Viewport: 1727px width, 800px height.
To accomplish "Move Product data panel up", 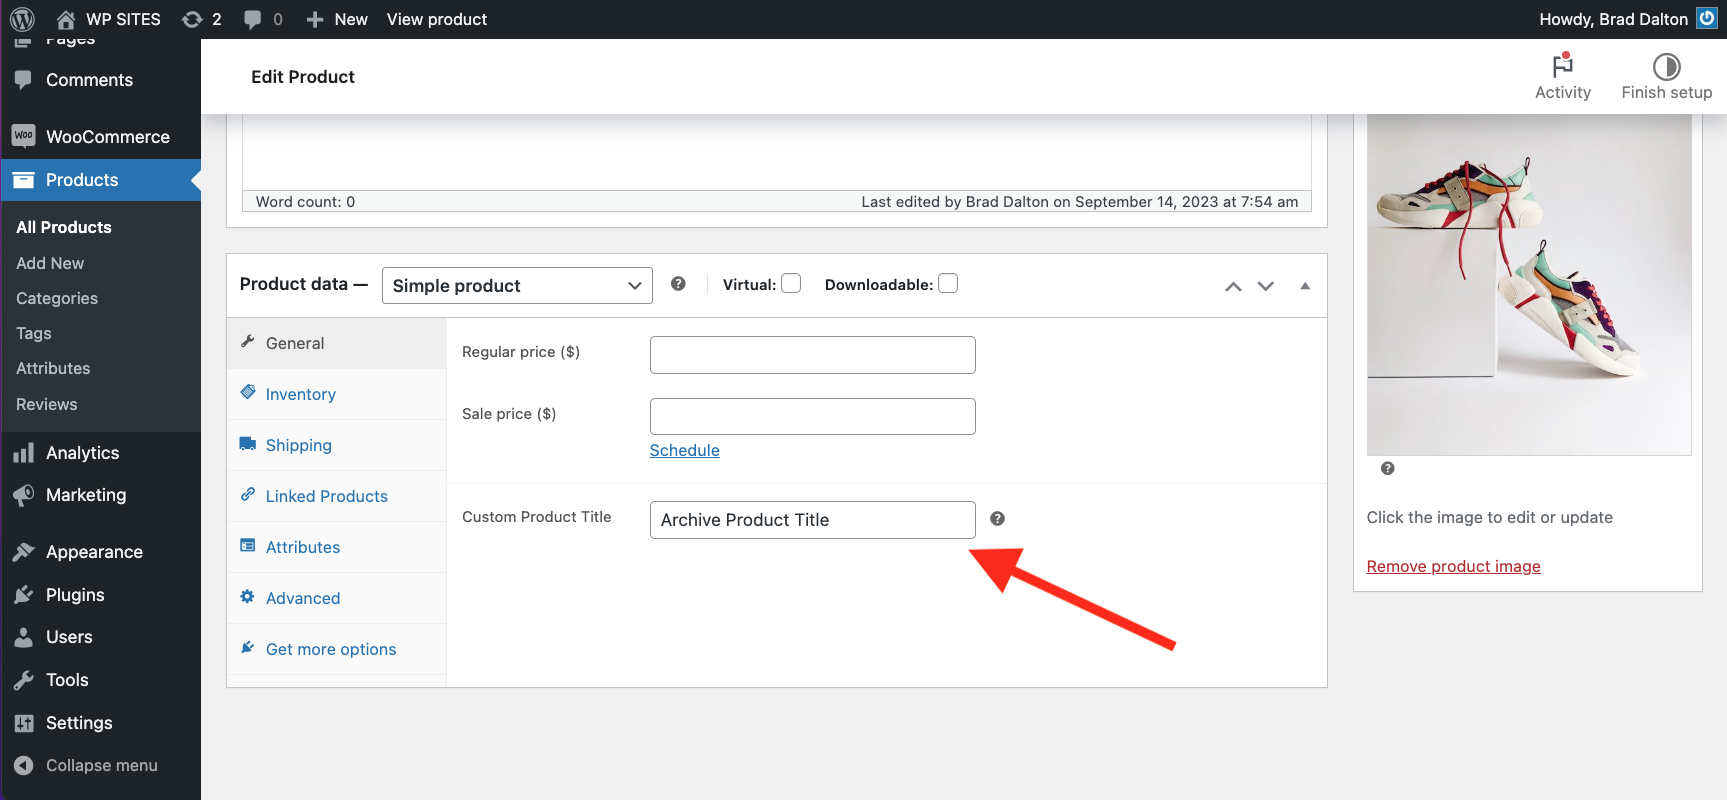I will coord(1233,286).
